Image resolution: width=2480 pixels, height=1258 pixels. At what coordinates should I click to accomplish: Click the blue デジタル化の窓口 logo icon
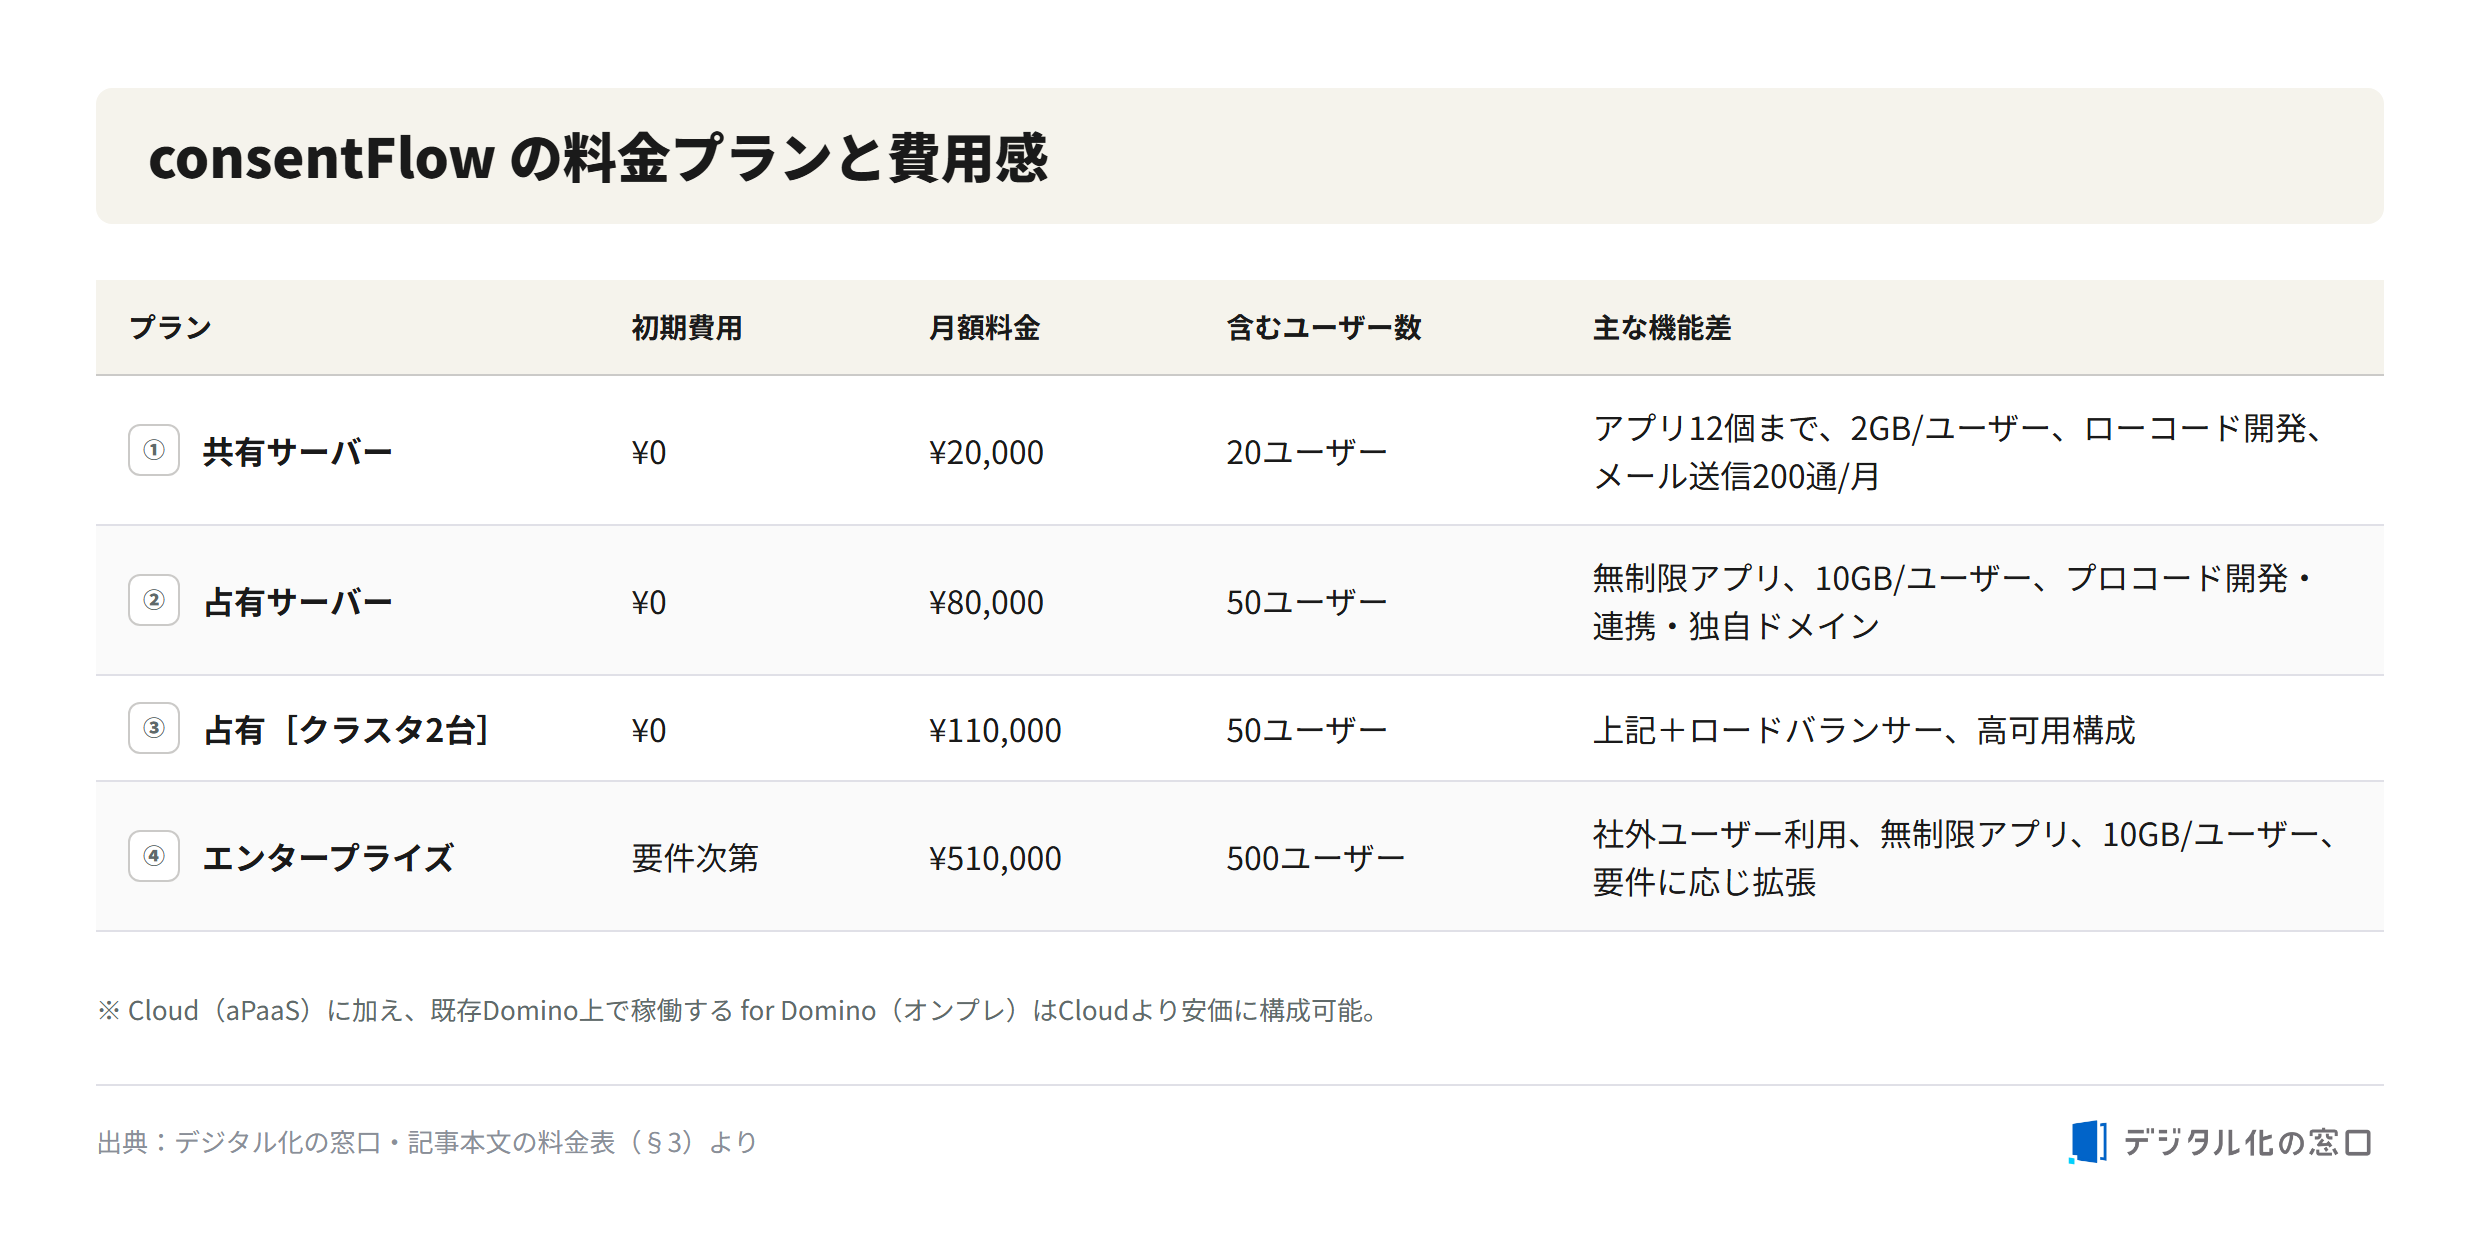point(2088,1142)
